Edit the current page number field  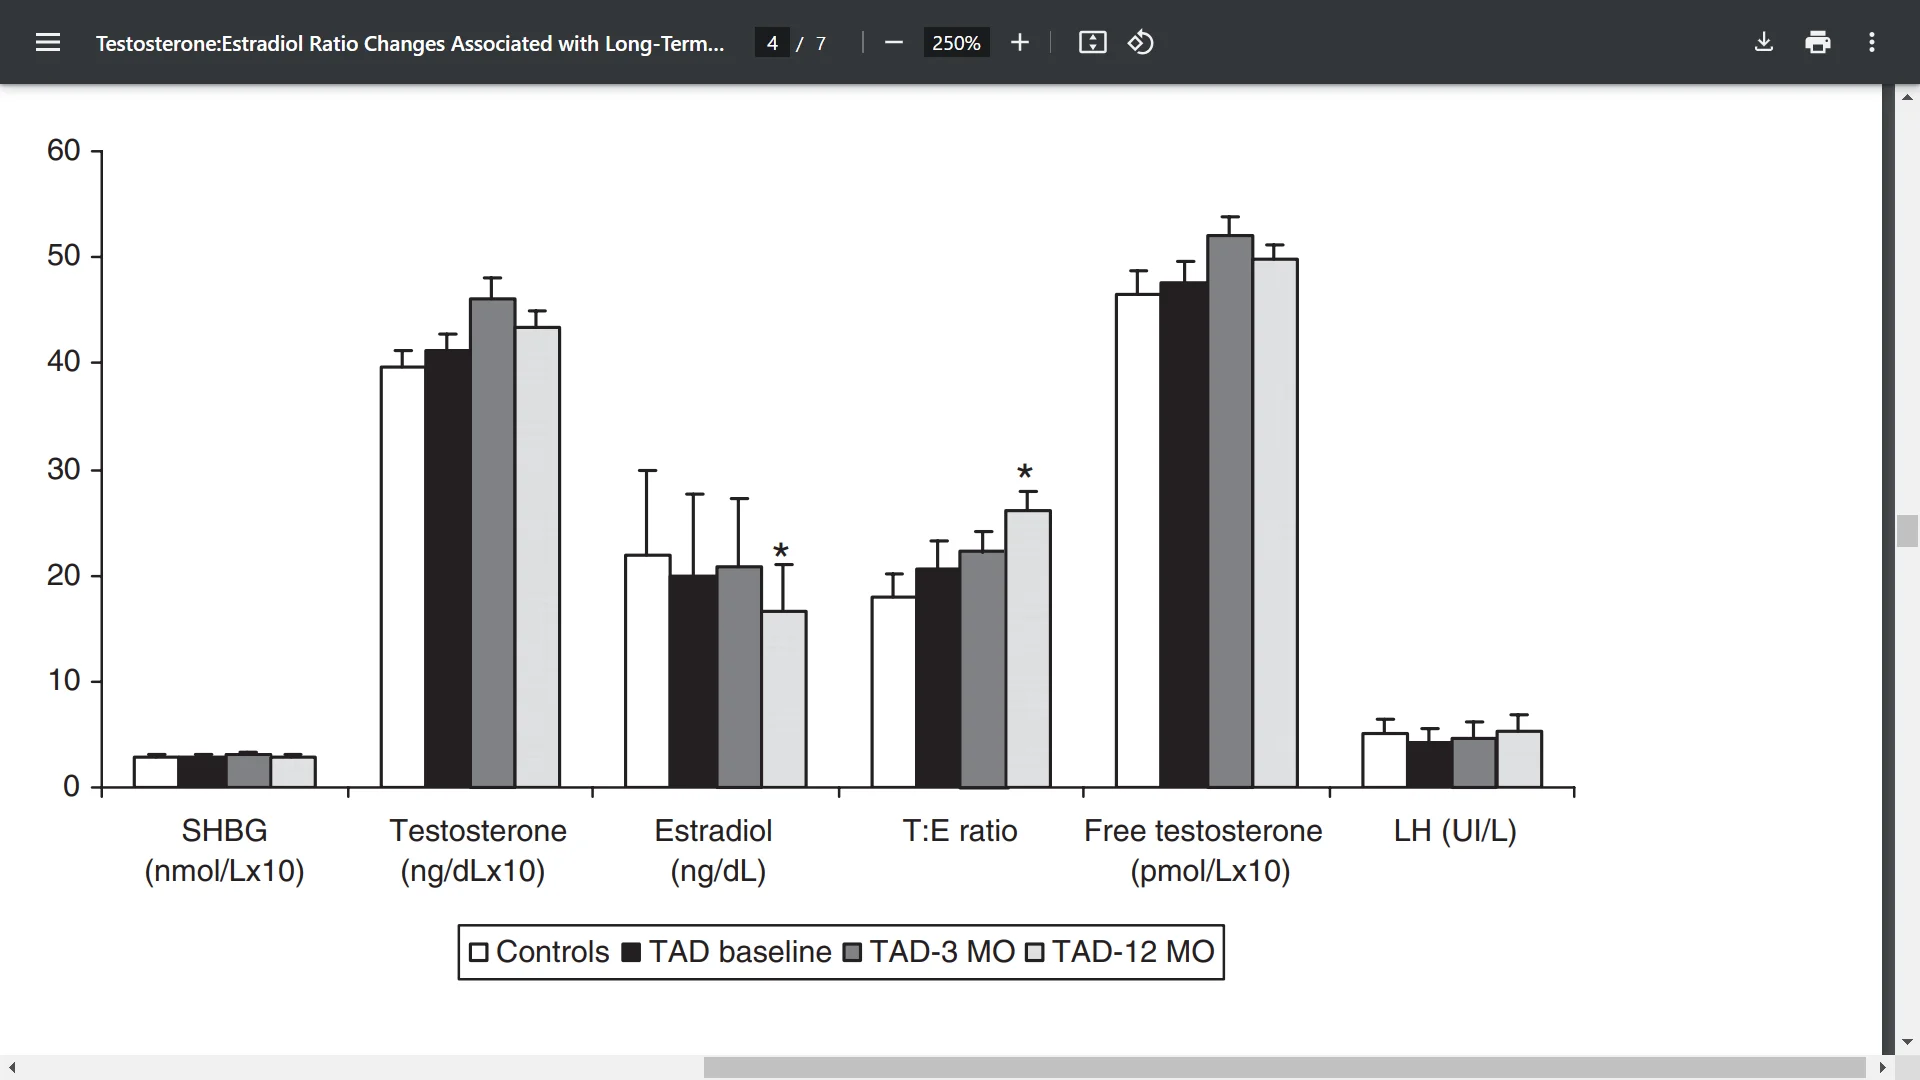772,43
